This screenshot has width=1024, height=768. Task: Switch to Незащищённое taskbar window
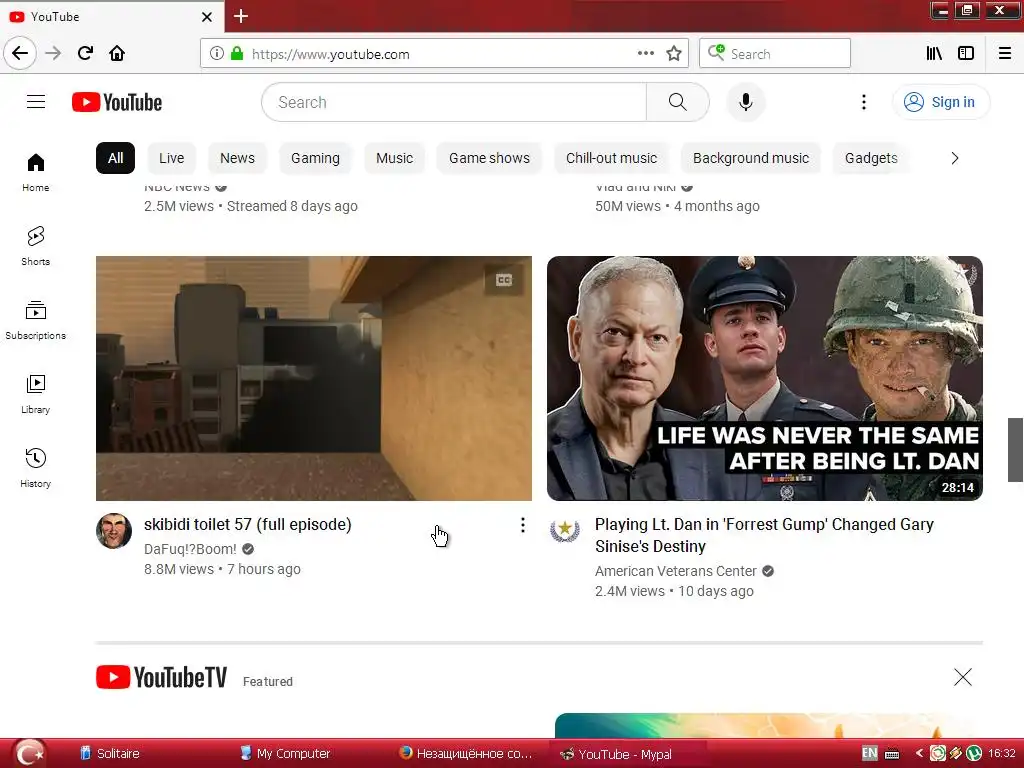pyautogui.click(x=465, y=754)
